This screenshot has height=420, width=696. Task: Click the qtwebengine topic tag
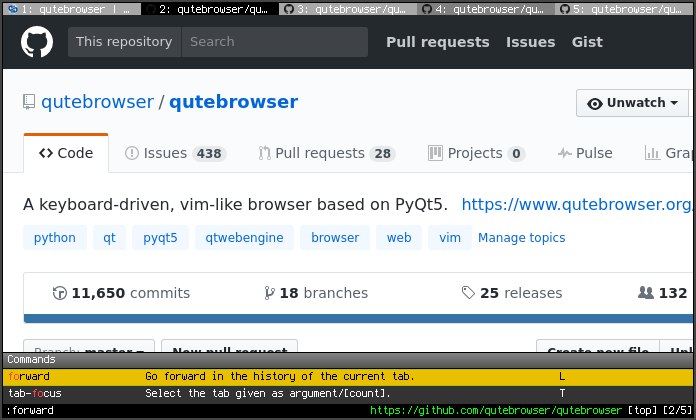[x=244, y=238]
